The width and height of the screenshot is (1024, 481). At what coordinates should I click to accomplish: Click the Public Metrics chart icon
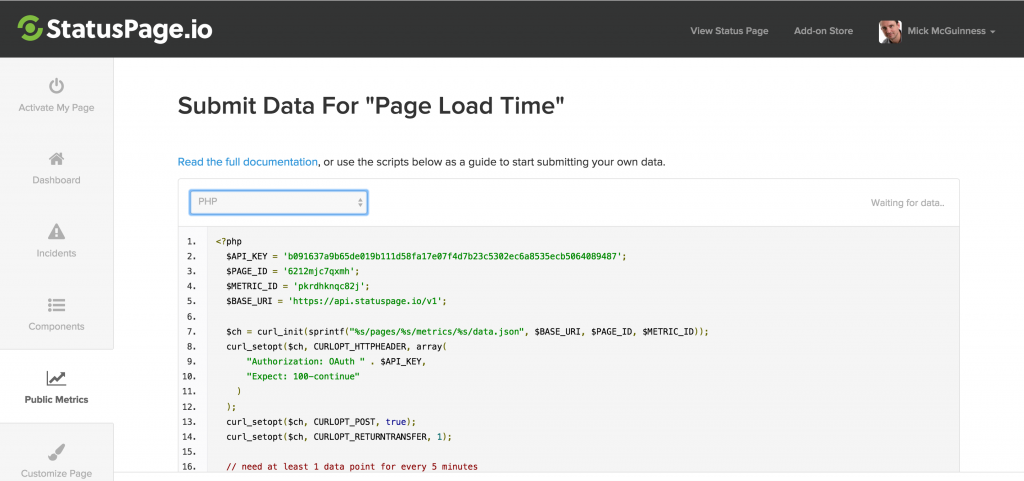(x=56, y=378)
